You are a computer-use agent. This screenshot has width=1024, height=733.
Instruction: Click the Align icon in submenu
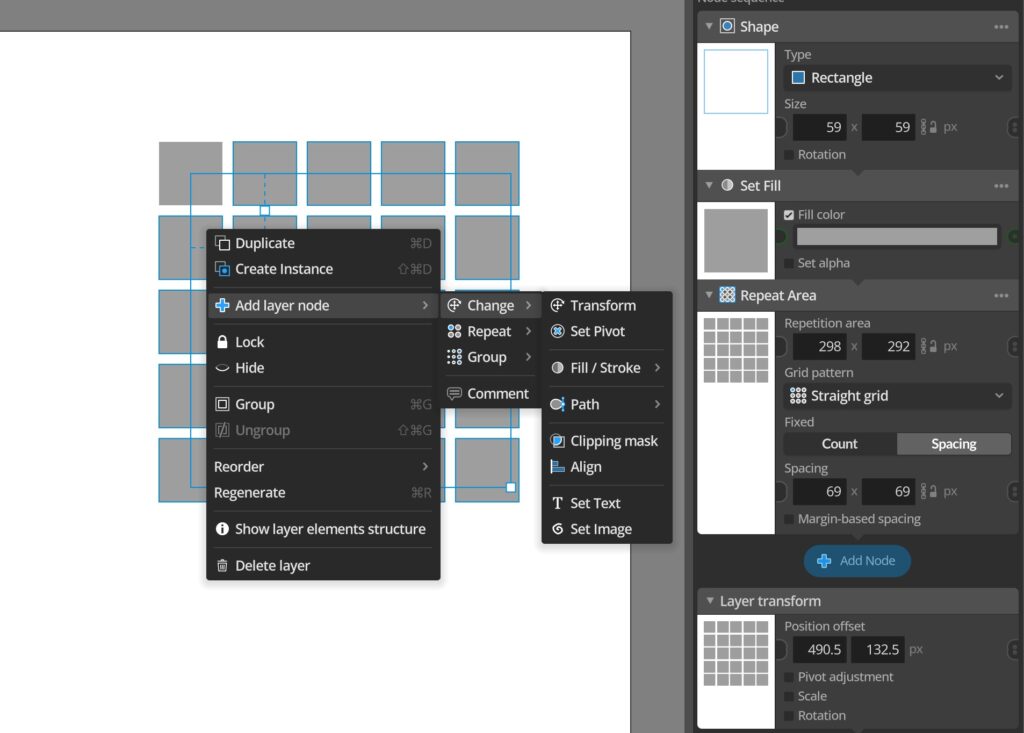[558, 467]
